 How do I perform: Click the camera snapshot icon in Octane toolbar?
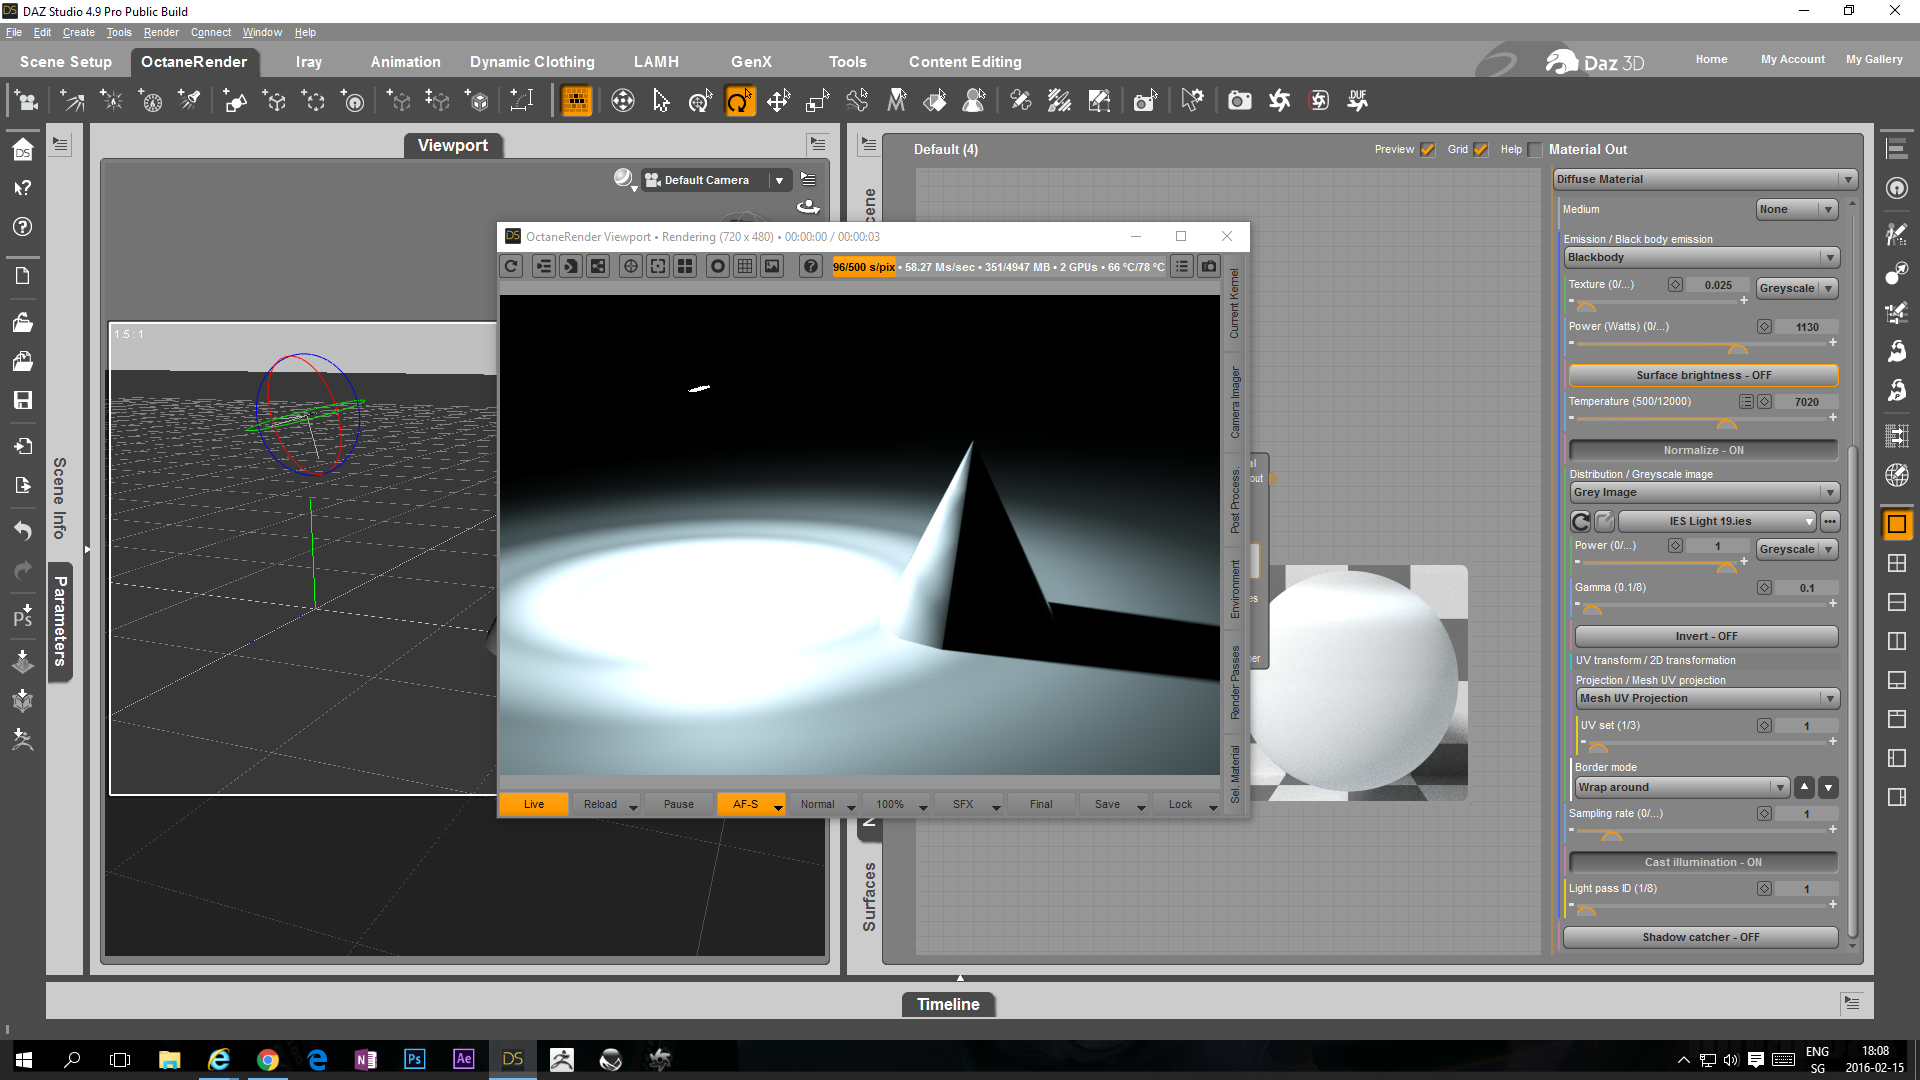coord(1209,266)
